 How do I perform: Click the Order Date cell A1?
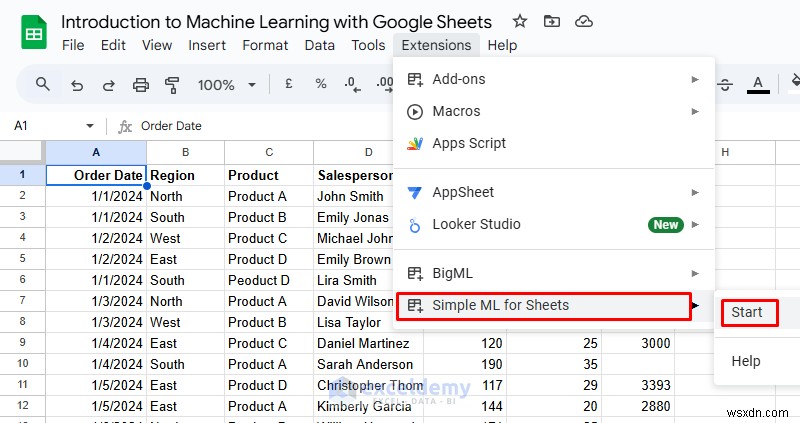pos(96,175)
